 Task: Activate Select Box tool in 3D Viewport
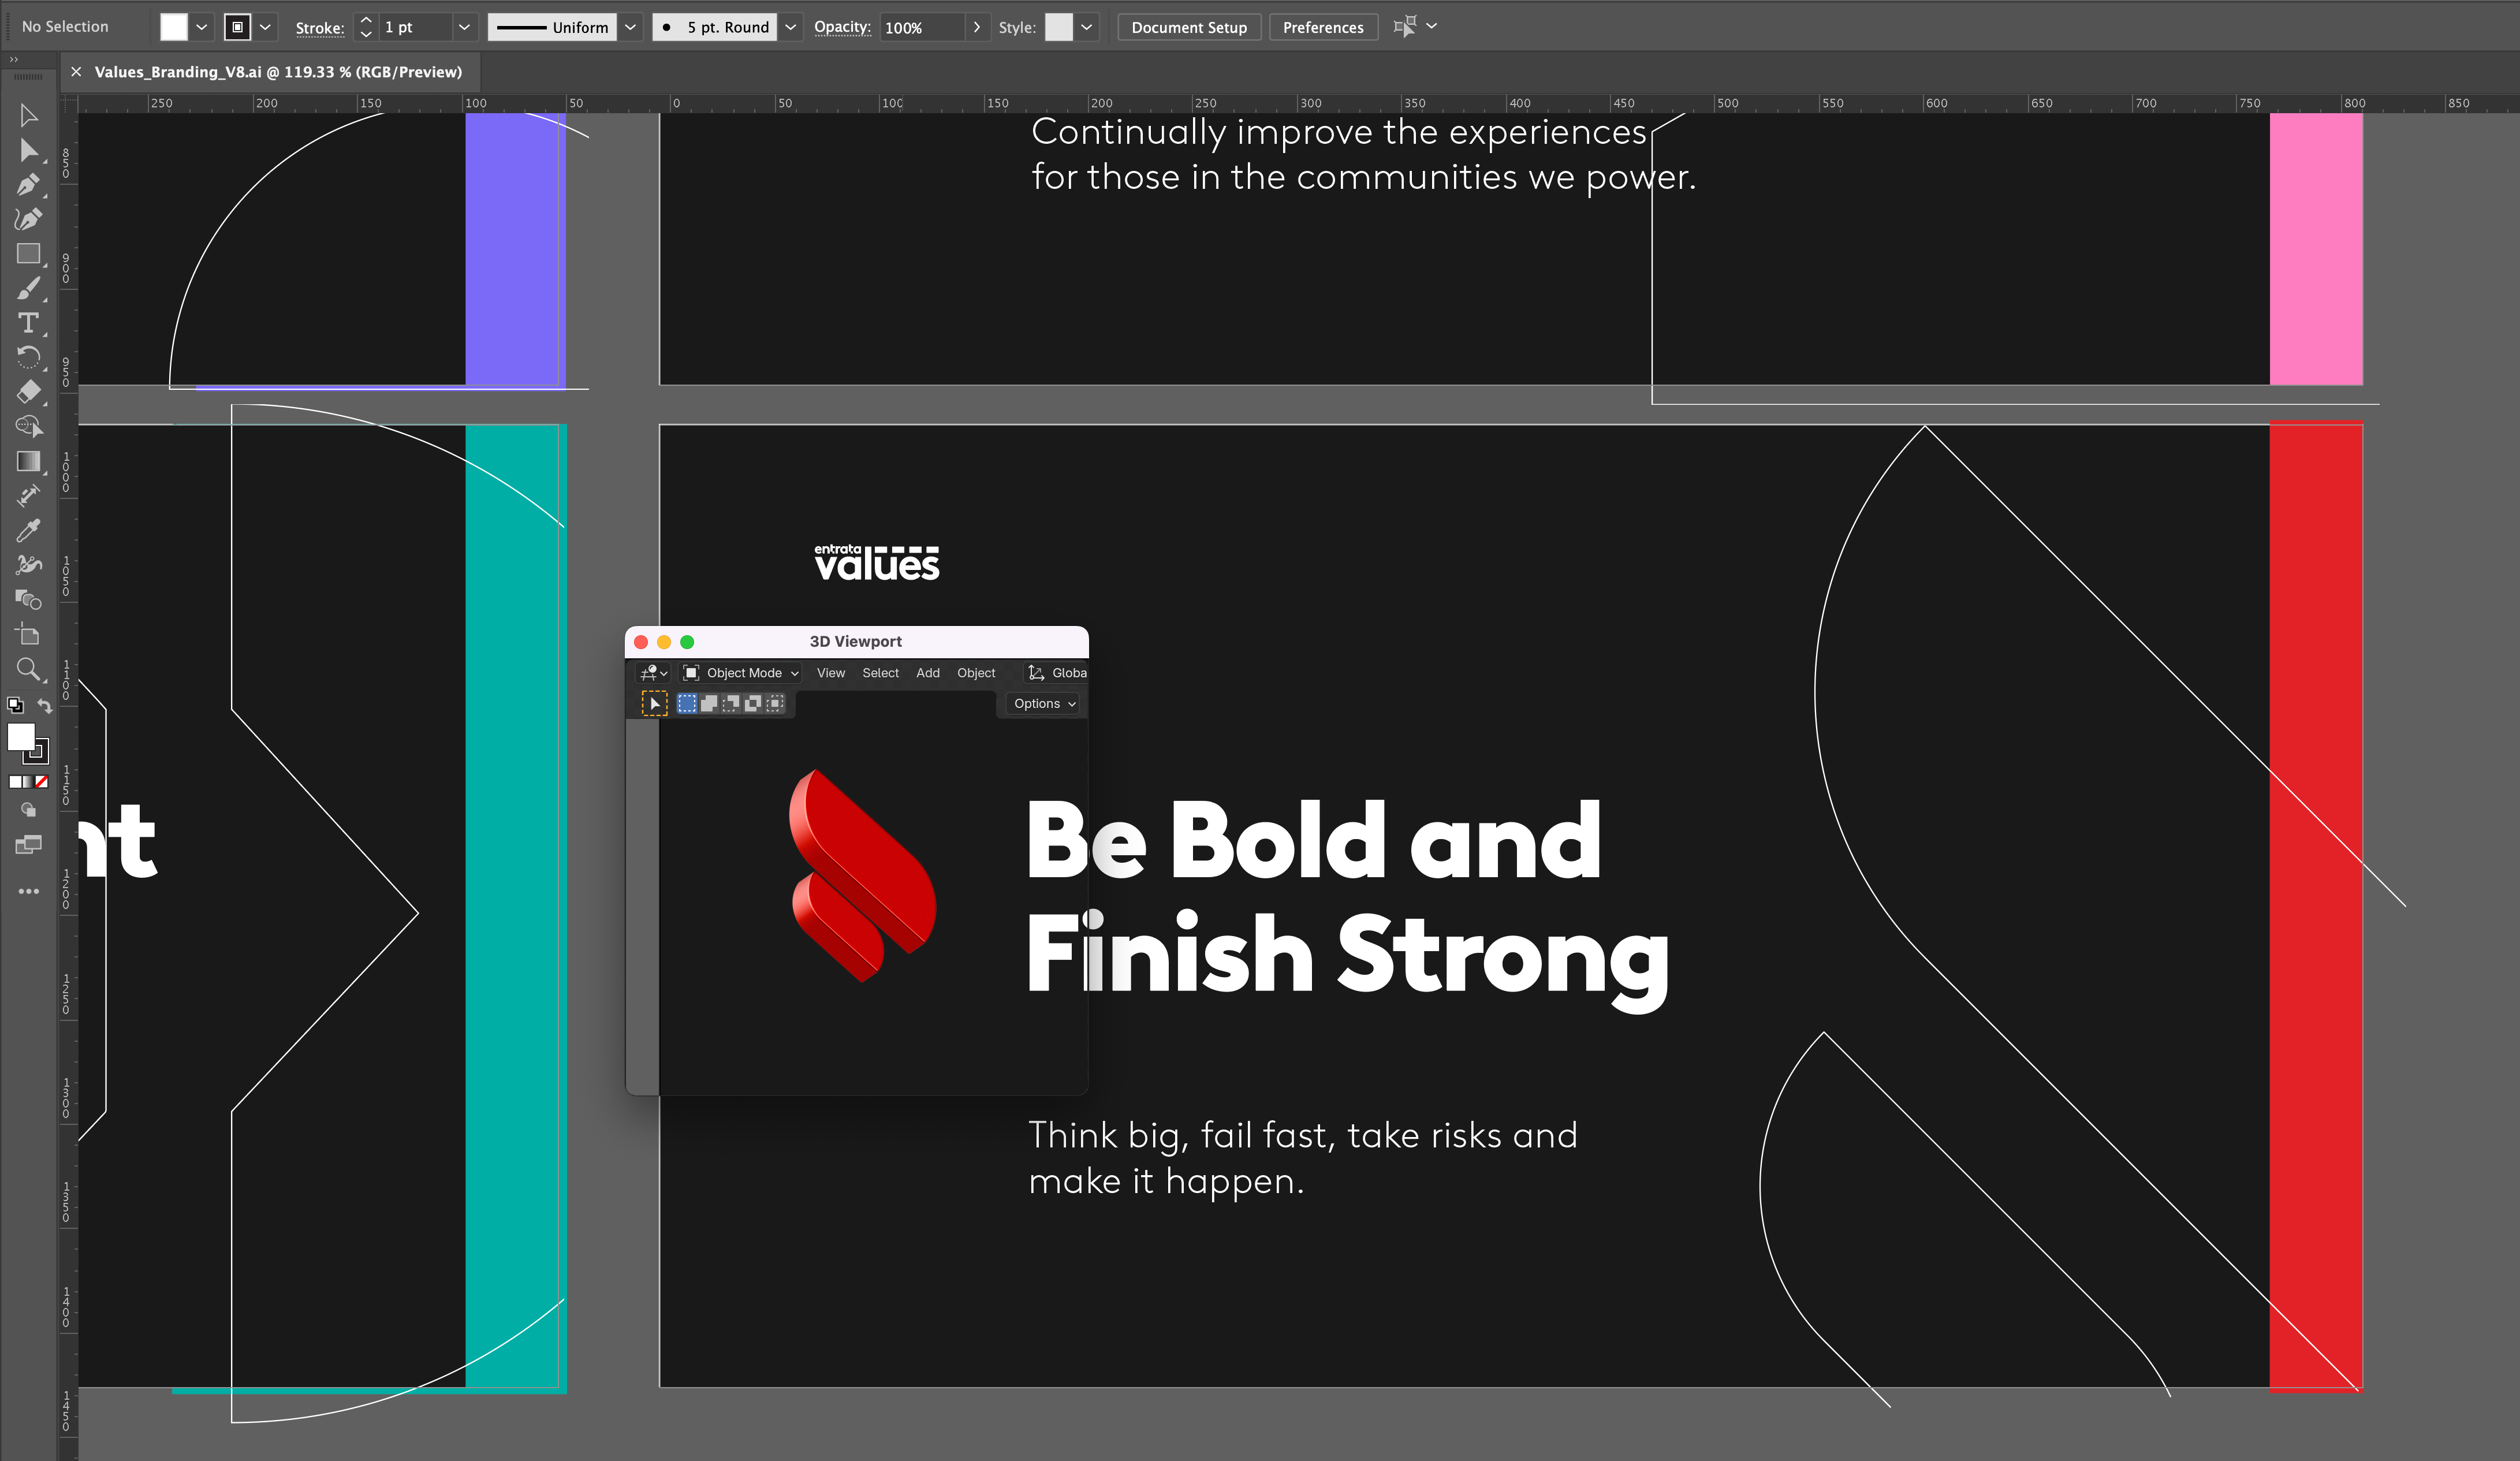tap(654, 704)
